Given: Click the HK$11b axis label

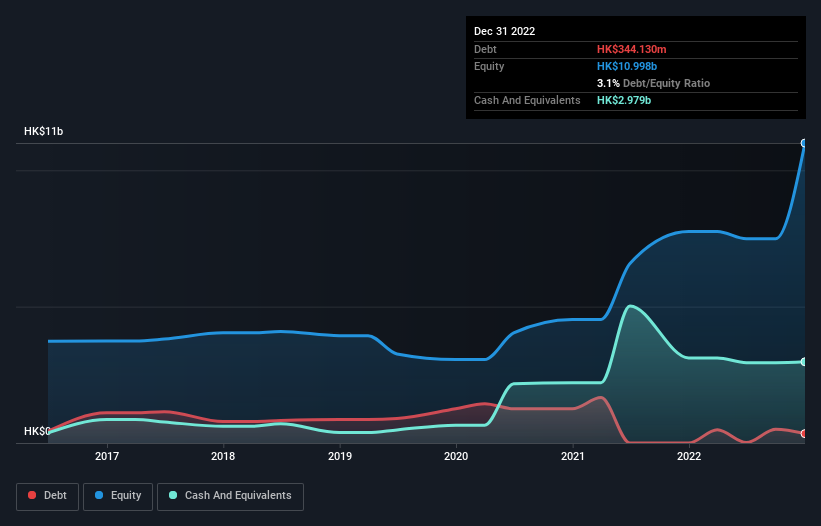Looking at the screenshot, I should [x=43, y=131].
